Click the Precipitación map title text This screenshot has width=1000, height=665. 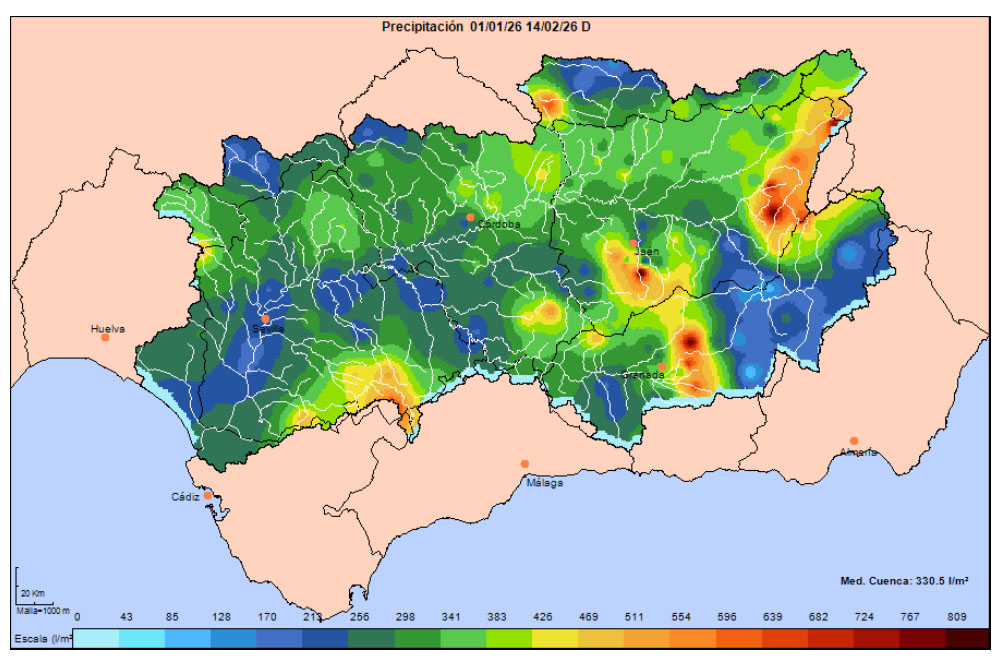[x=486, y=27]
